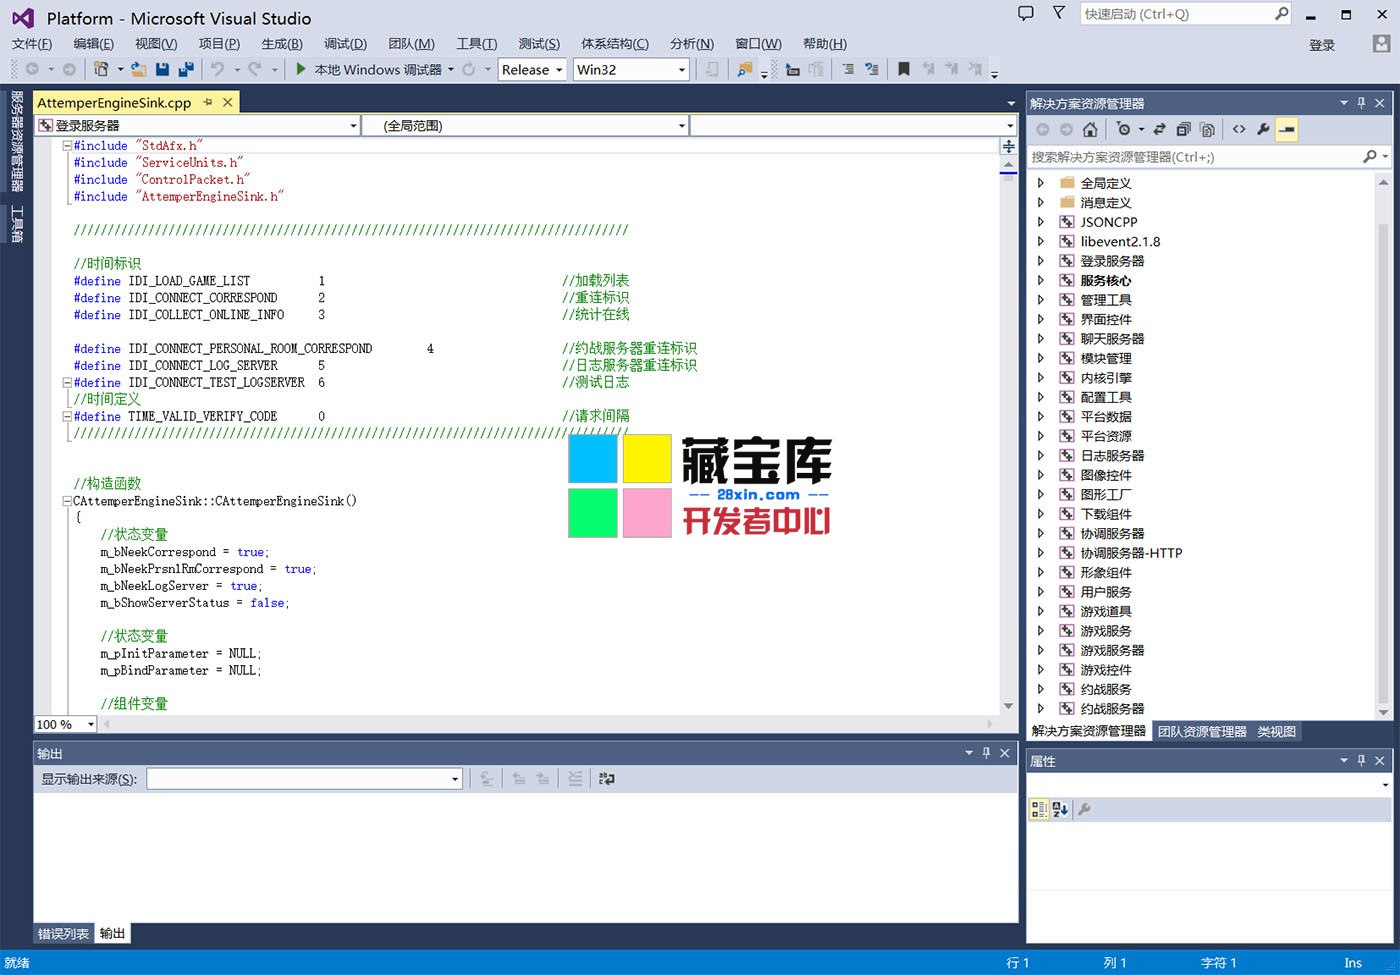This screenshot has width=1400, height=975.
Task: Toggle auto-hide pin on Properties panel
Action: pyautogui.click(x=1361, y=761)
